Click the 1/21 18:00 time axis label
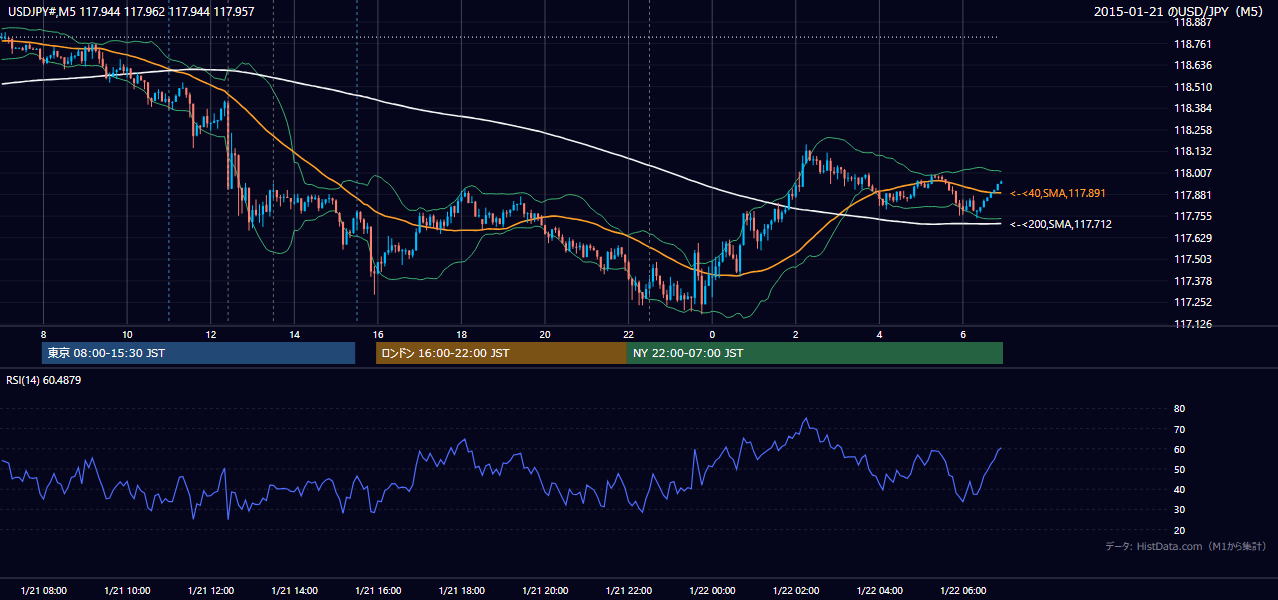Image resolution: width=1278 pixels, height=600 pixels. (461, 591)
